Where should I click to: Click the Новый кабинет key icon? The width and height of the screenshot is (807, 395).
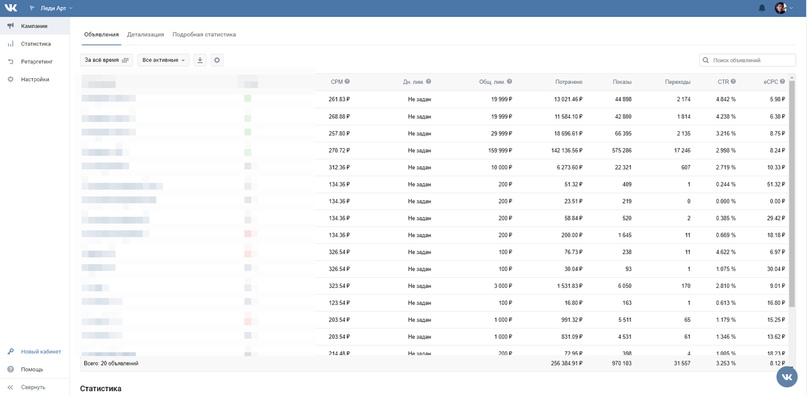tap(10, 352)
